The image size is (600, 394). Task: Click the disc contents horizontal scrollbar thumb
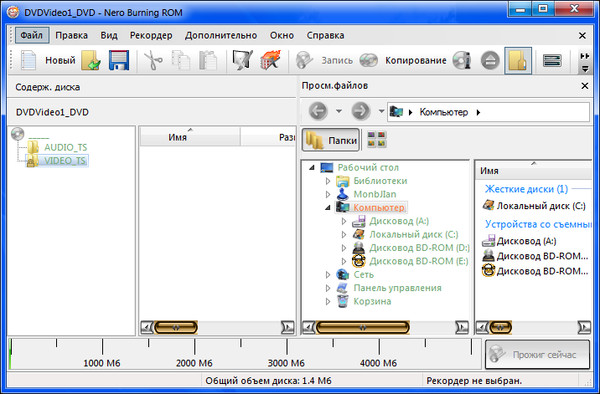pos(176,327)
